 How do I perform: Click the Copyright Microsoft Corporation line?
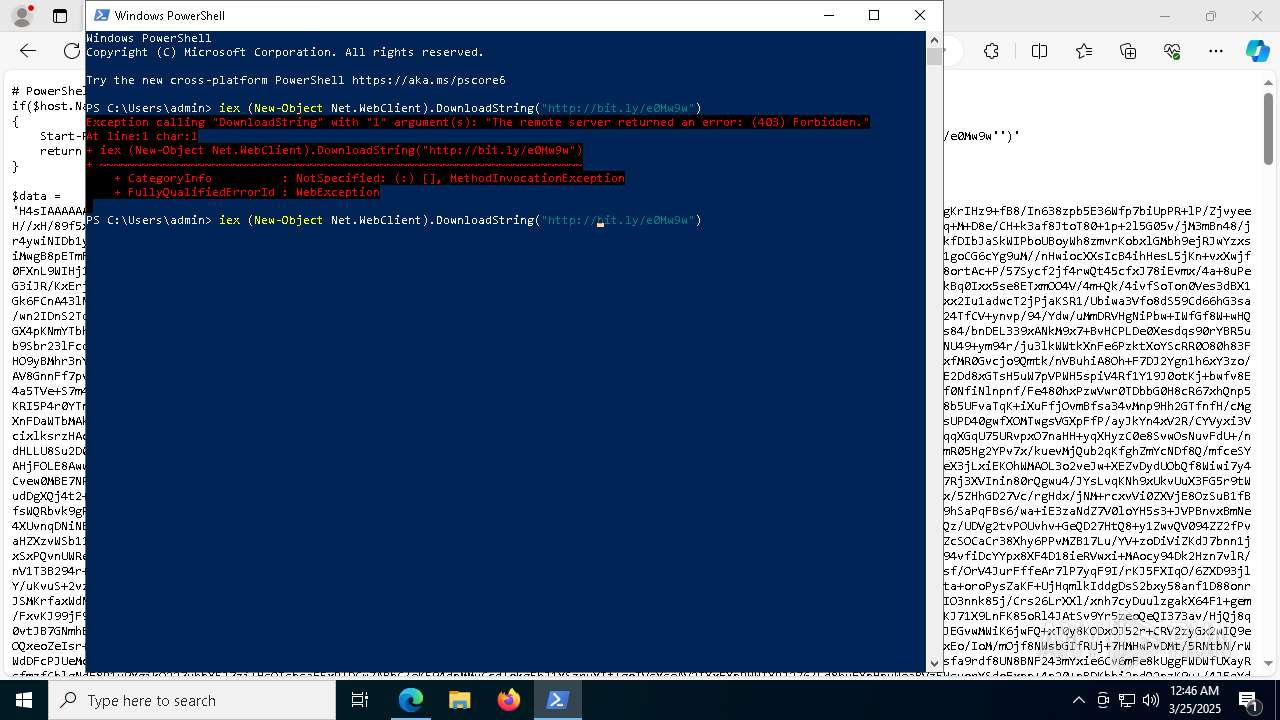[285, 52]
